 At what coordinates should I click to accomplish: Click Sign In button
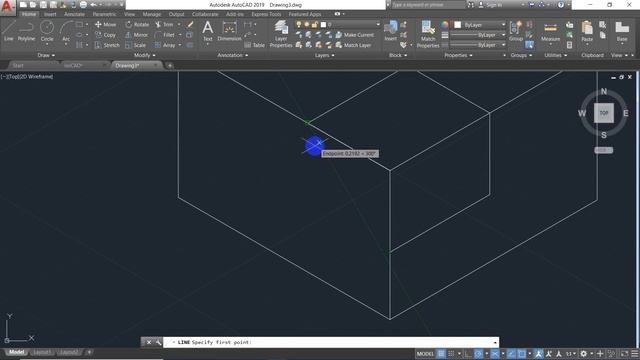click(x=491, y=5)
